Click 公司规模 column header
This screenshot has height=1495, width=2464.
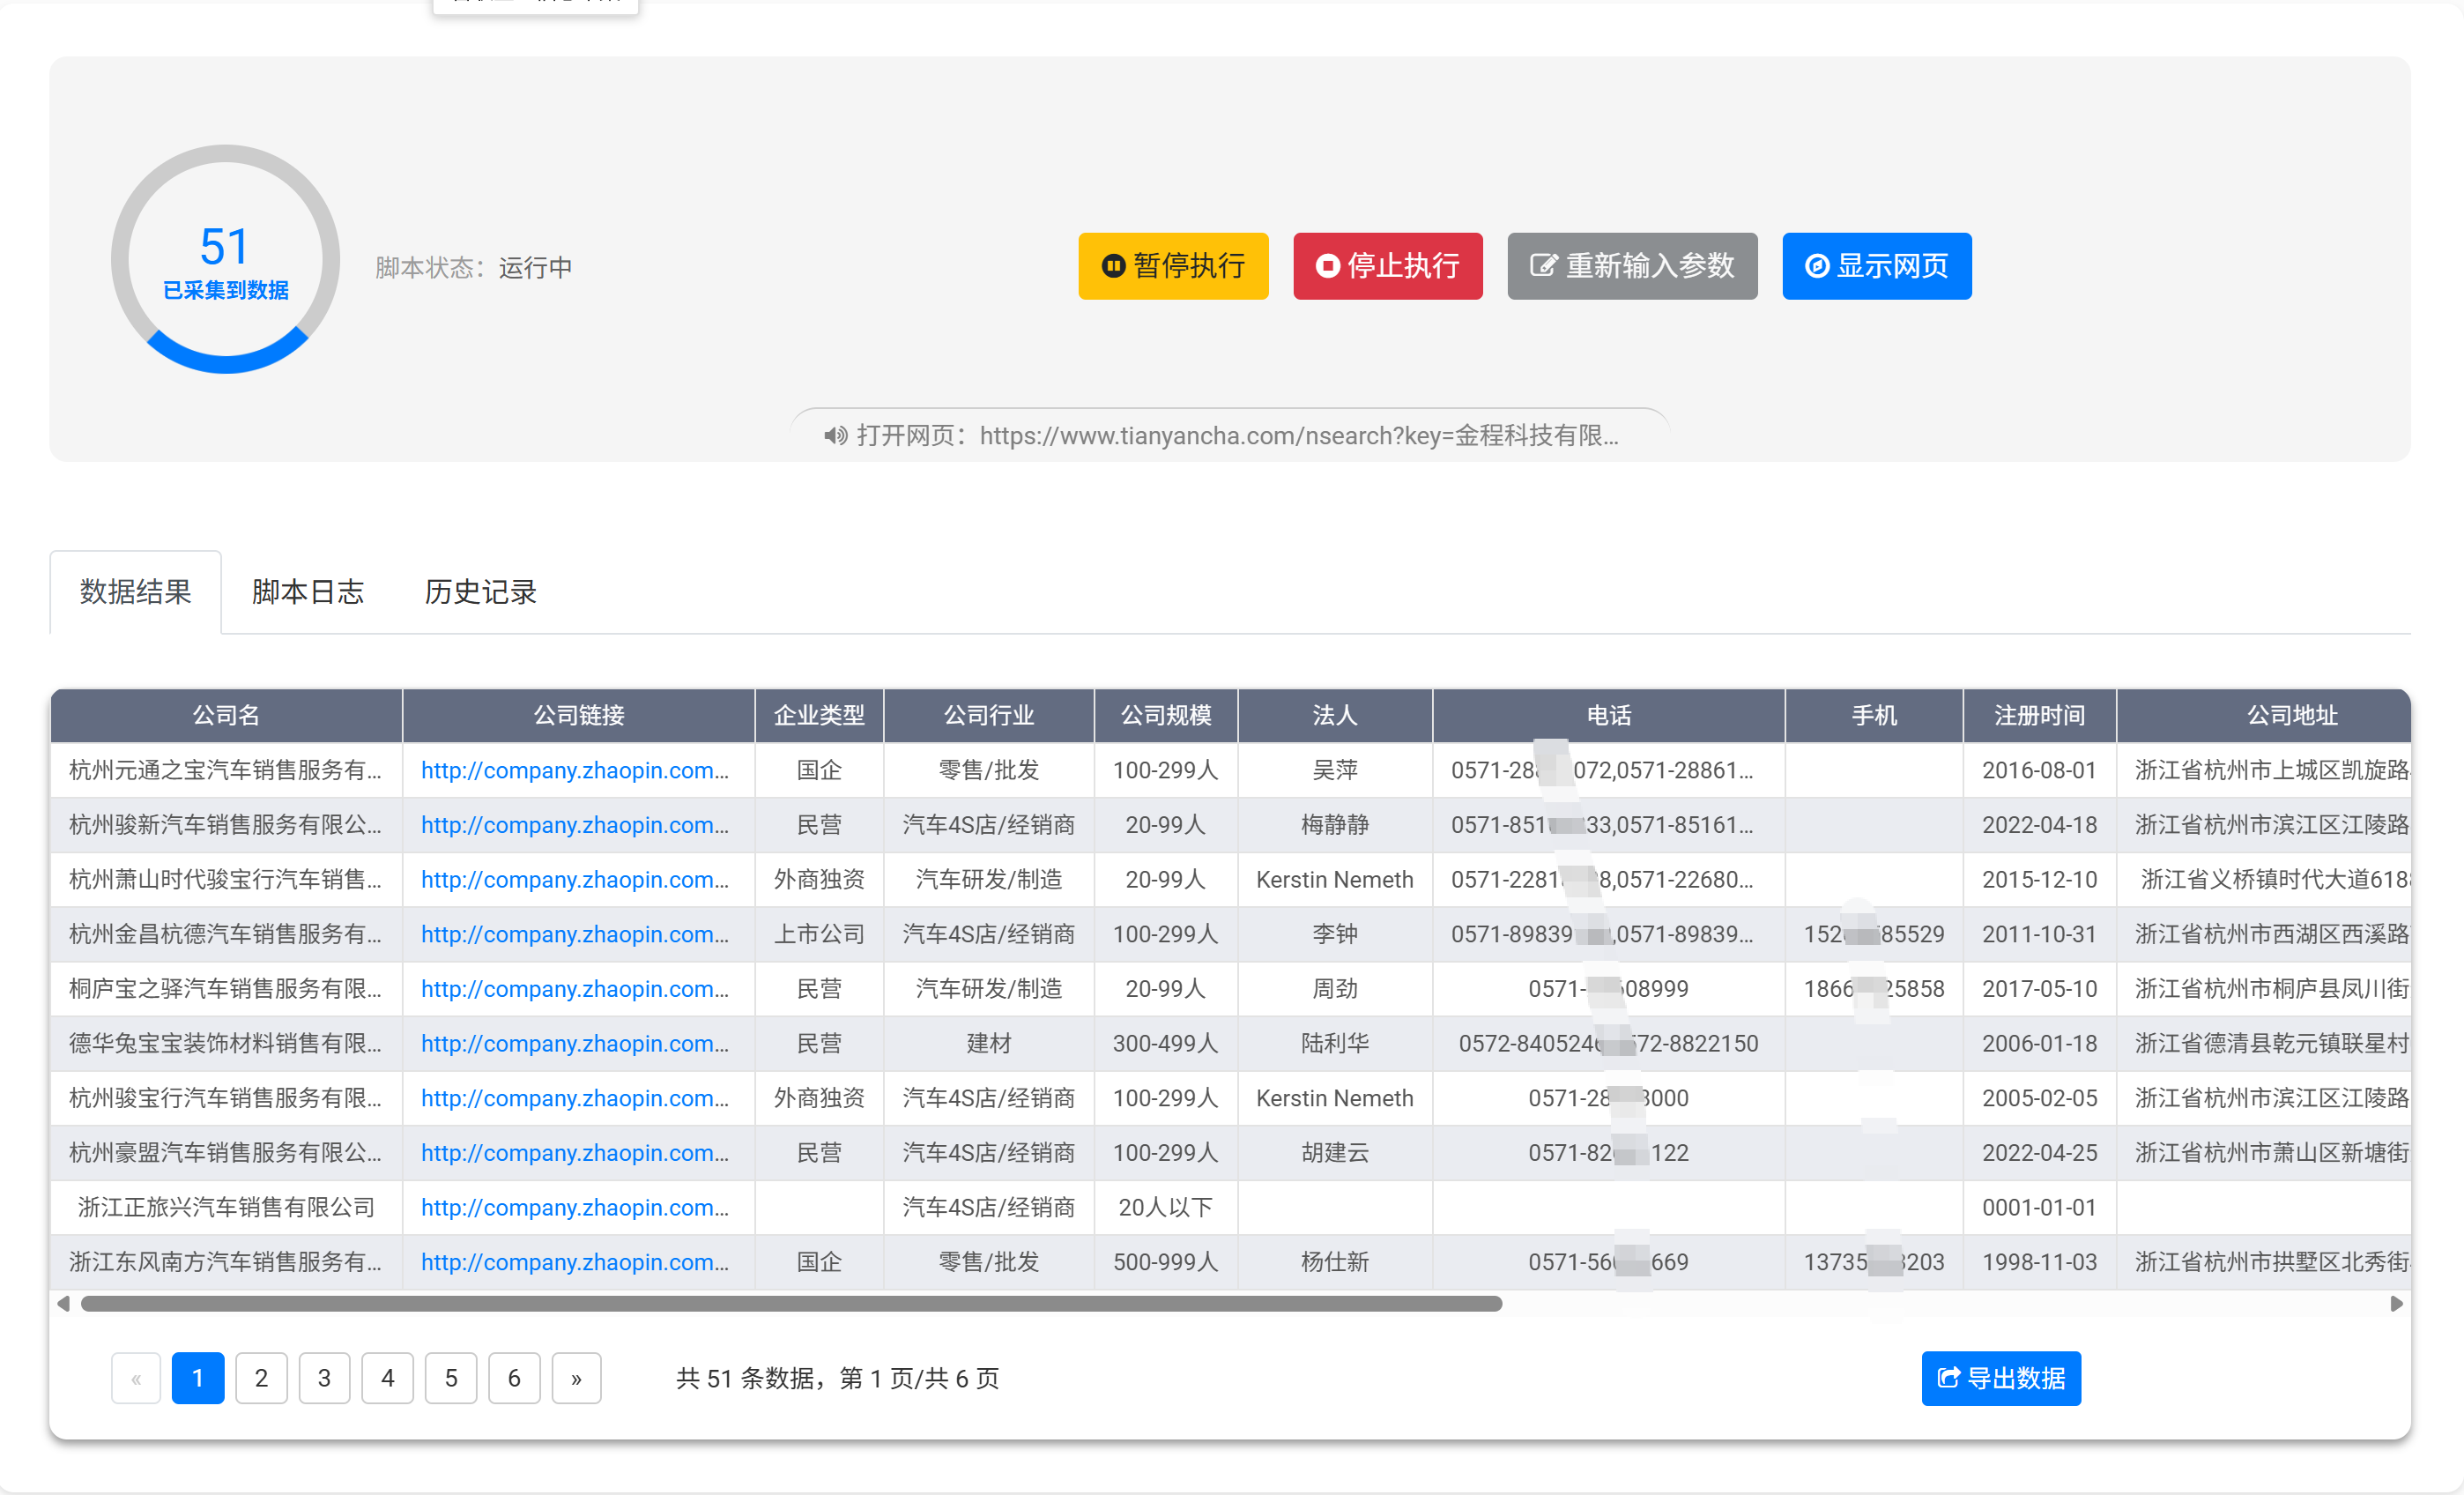click(x=1166, y=715)
